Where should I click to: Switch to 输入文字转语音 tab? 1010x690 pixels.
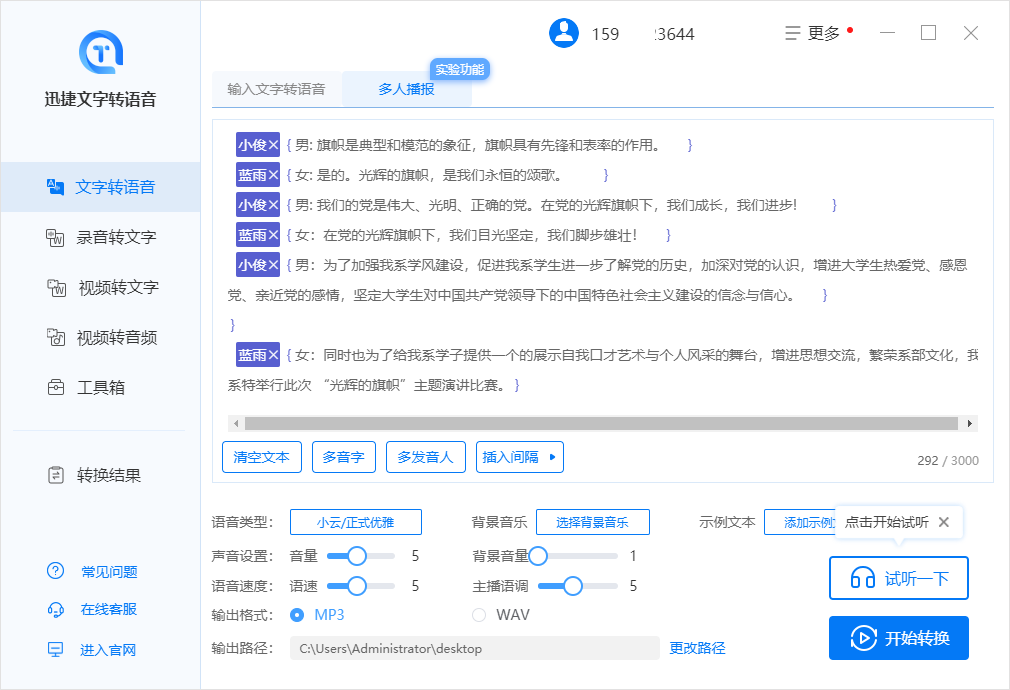[x=276, y=89]
